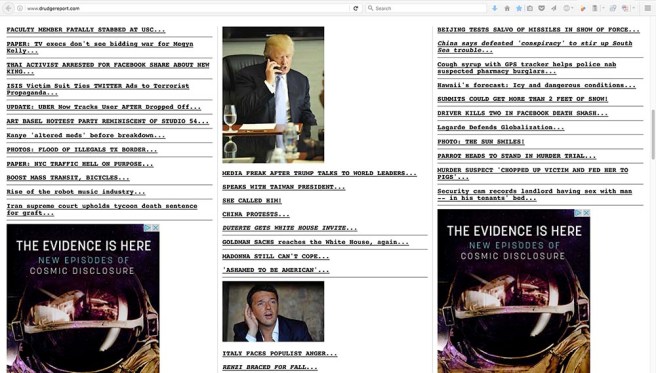Bookmark this page with the star icon
Image resolution: width=656 pixels, height=373 pixels.
(519, 8)
